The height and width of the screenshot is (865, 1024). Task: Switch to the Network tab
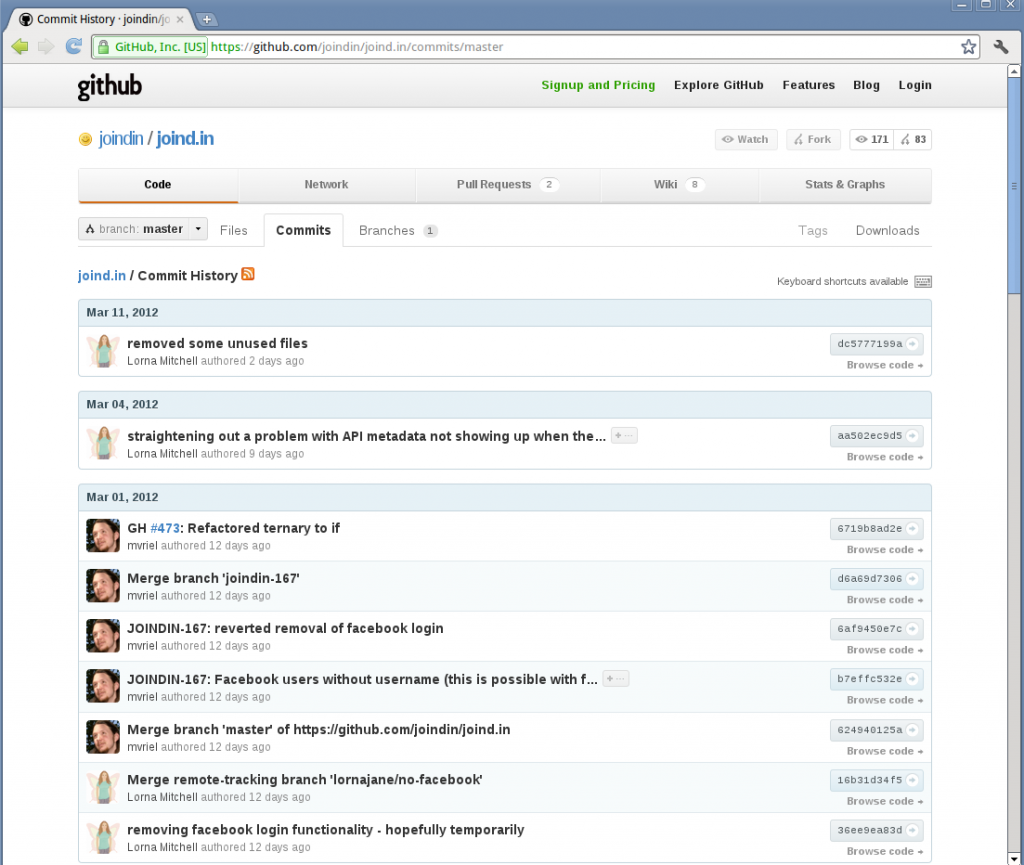(x=326, y=185)
